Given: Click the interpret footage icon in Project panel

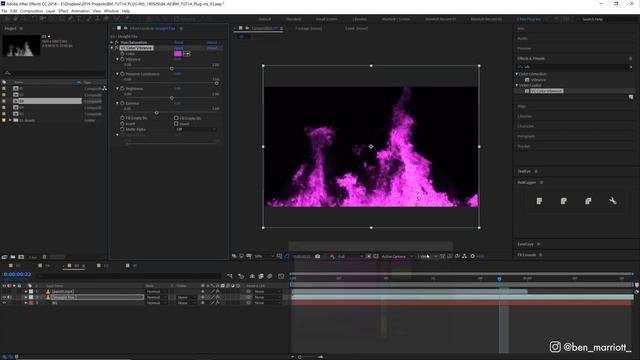Looking at the screenshot, I should 4,257.
